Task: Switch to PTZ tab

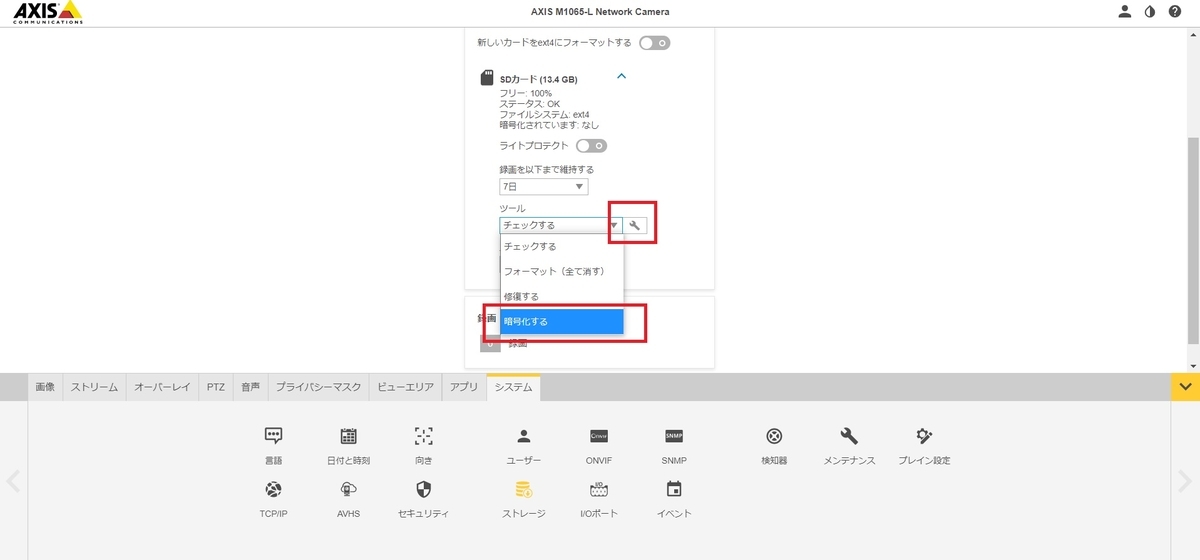Action: click(x=216, y=387)
